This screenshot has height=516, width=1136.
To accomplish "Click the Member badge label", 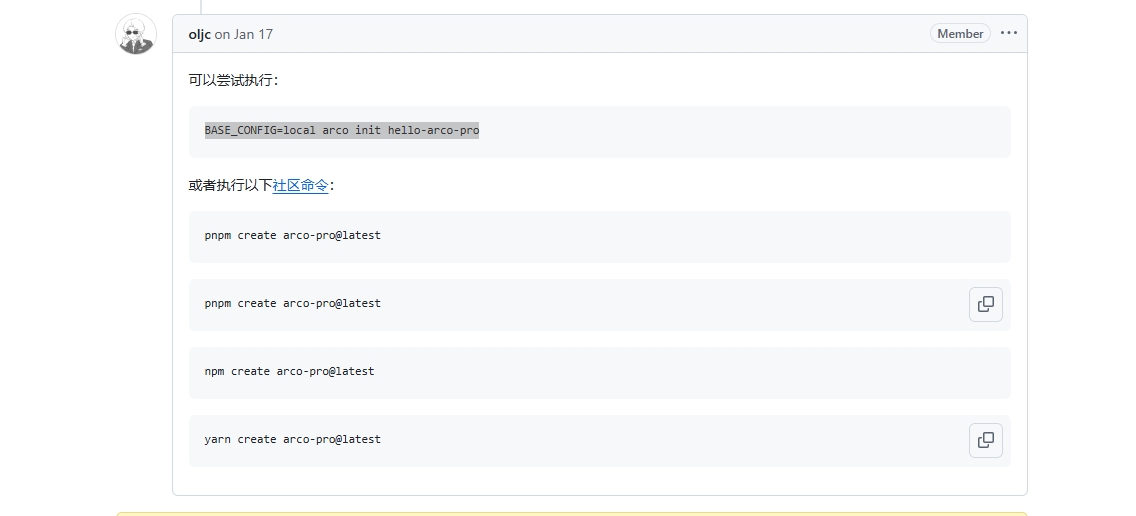I will pyautogui.click(x=960, y=33).
